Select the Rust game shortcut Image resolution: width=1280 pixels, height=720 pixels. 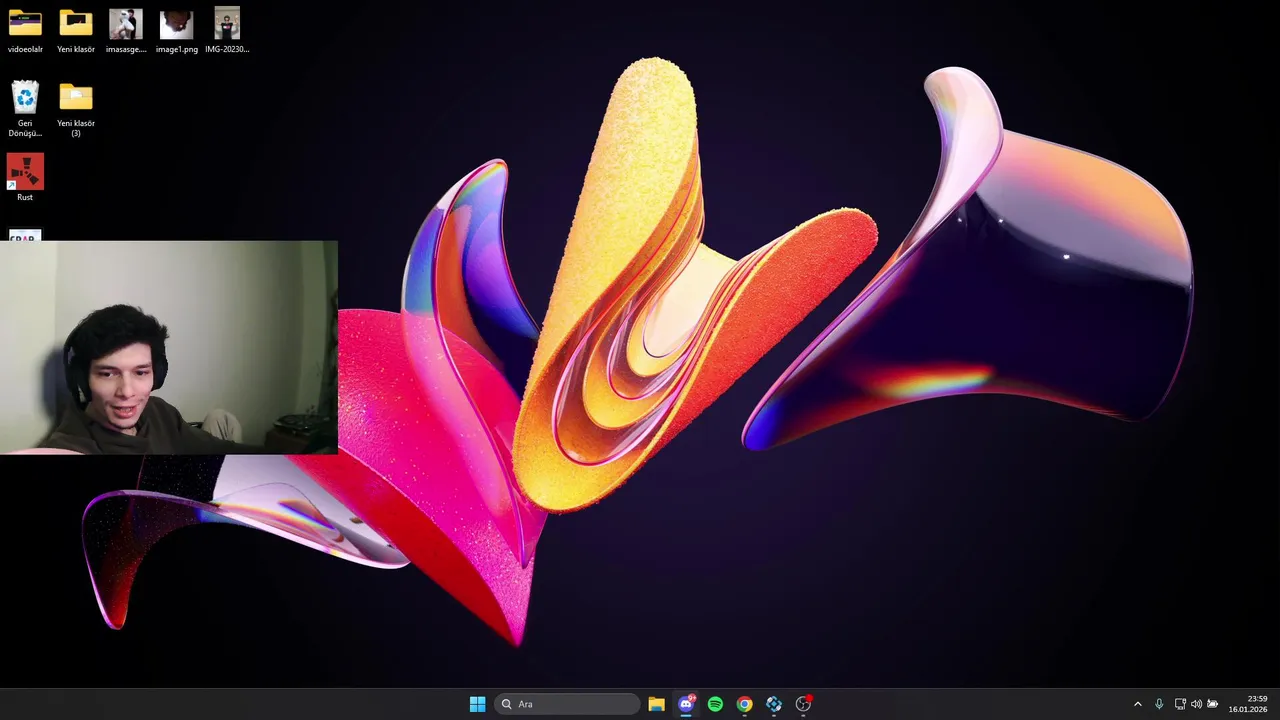(x=25, y=177)
